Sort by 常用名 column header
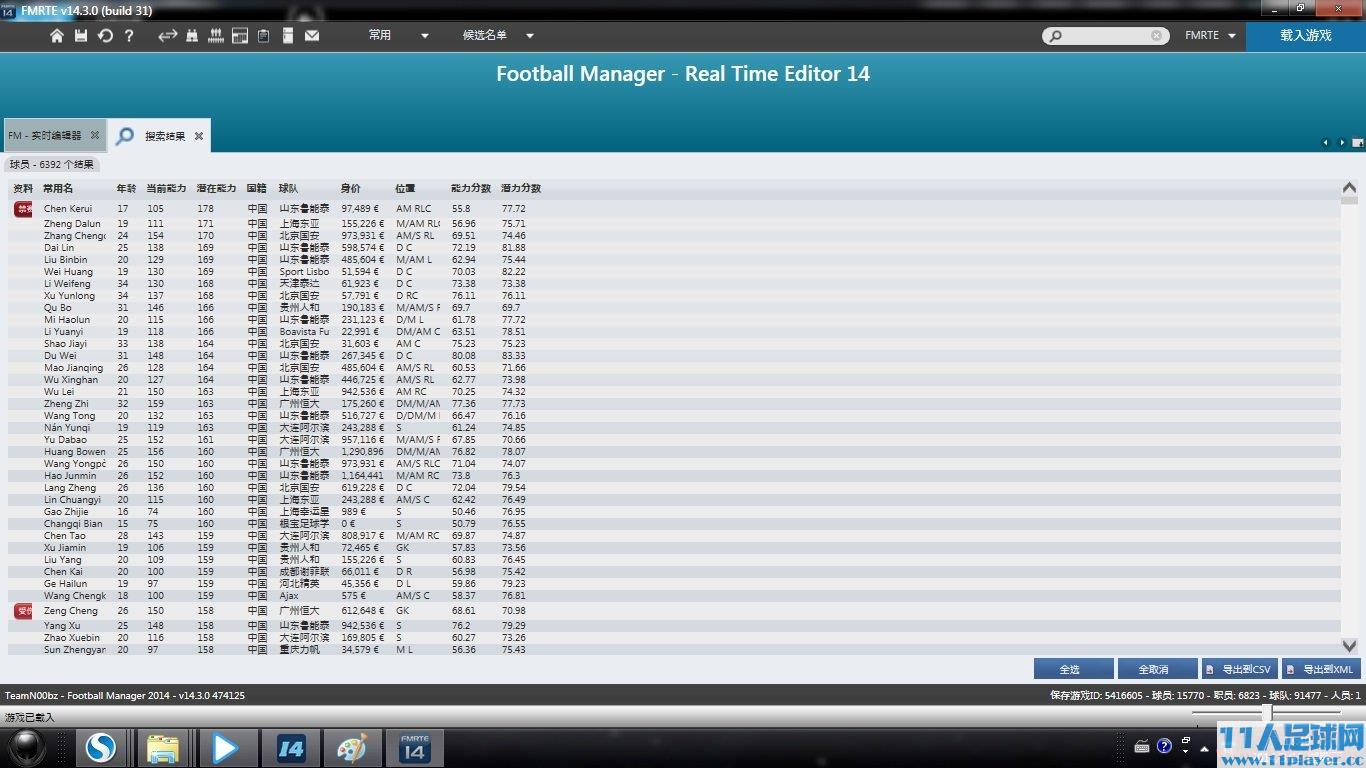The image size is (1366, 768). (x=58, y=188)
